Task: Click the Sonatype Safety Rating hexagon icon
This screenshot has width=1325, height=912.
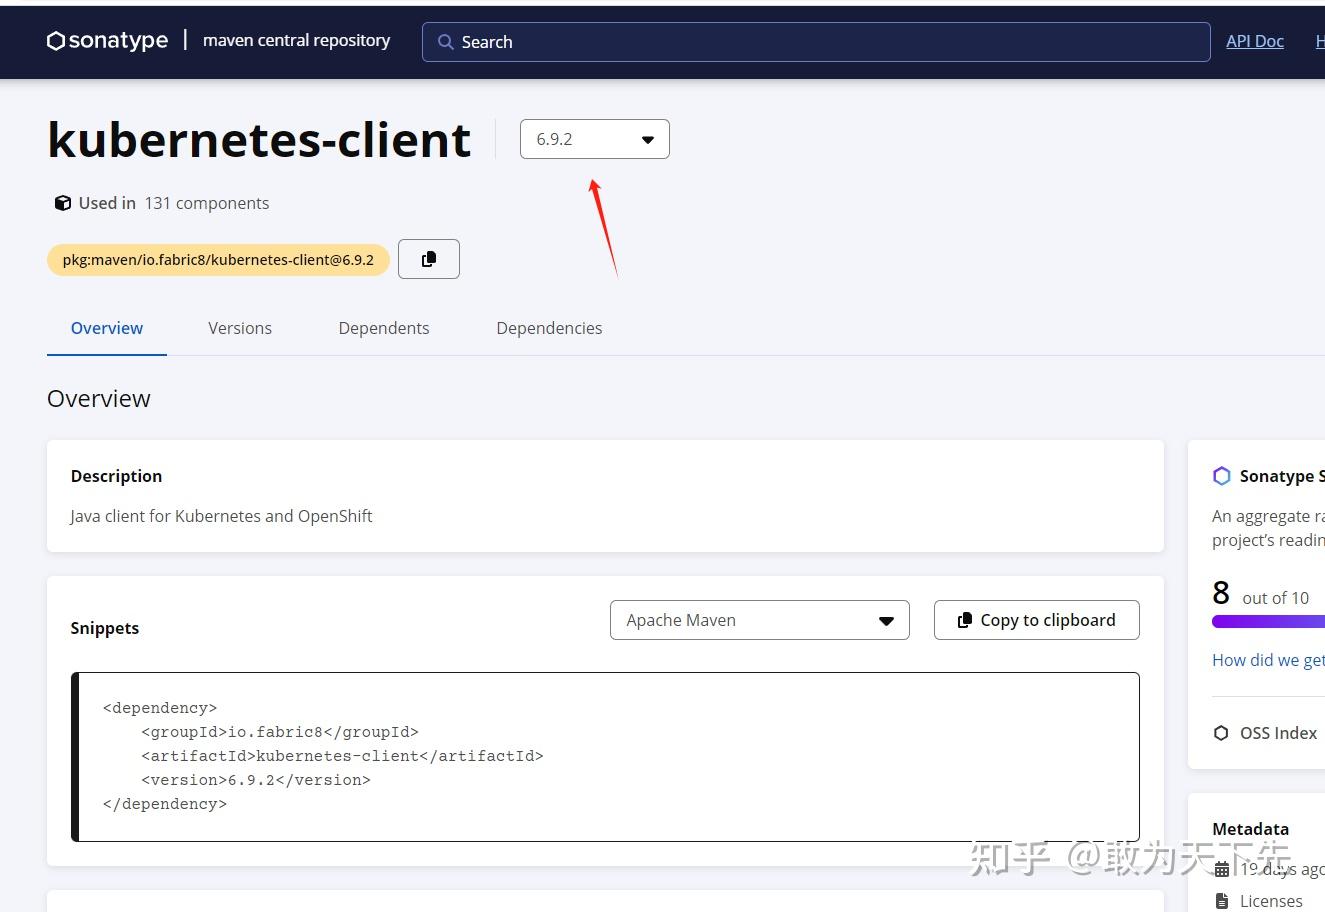Action: (1221, 476)
